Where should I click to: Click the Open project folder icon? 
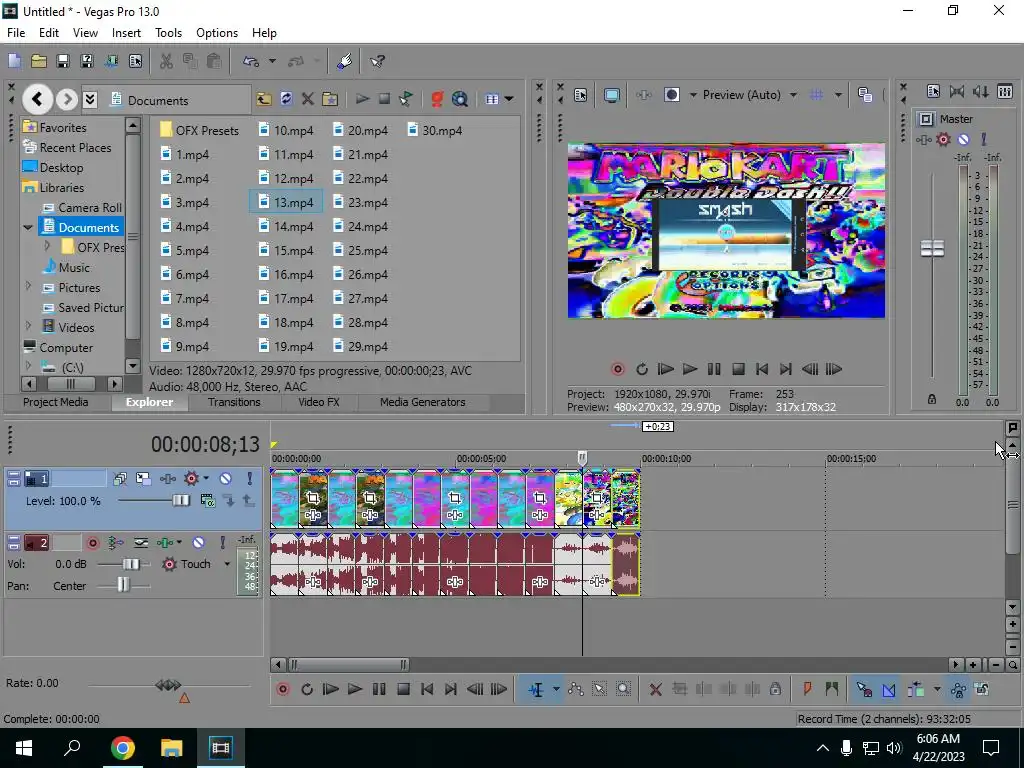[39, 61]
